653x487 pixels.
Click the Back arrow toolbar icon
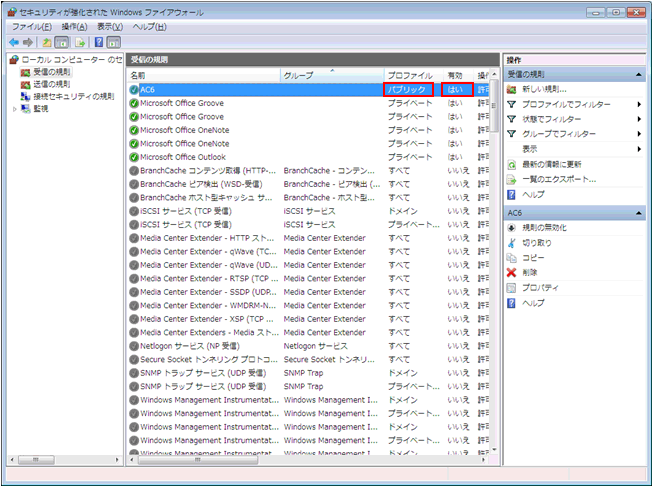(14, 42)
